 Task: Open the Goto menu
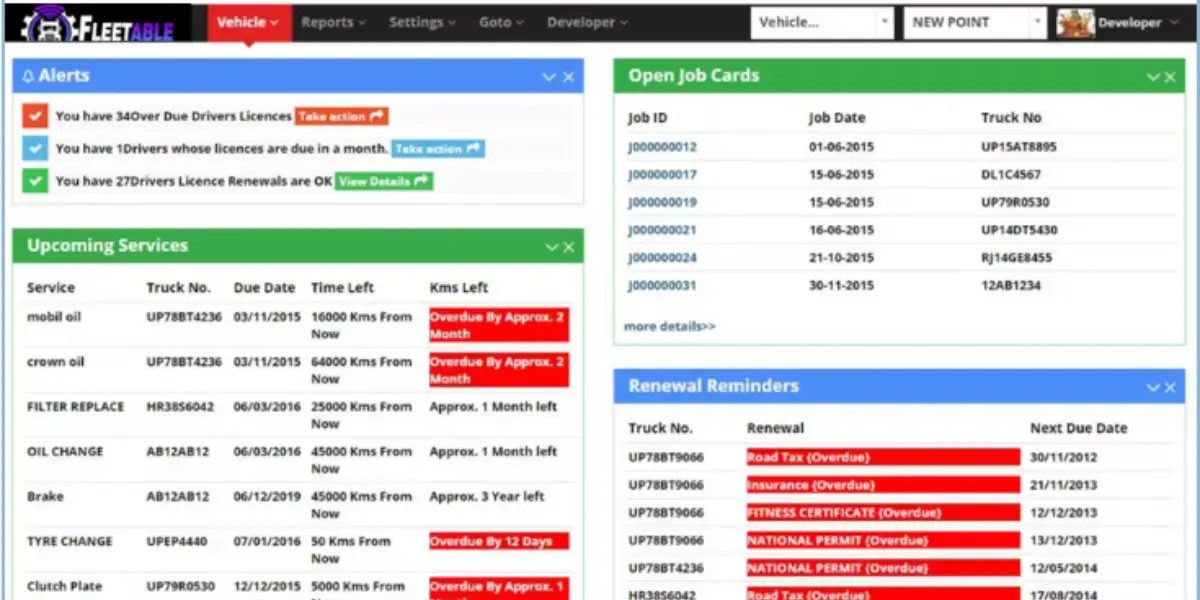(502, 22)
